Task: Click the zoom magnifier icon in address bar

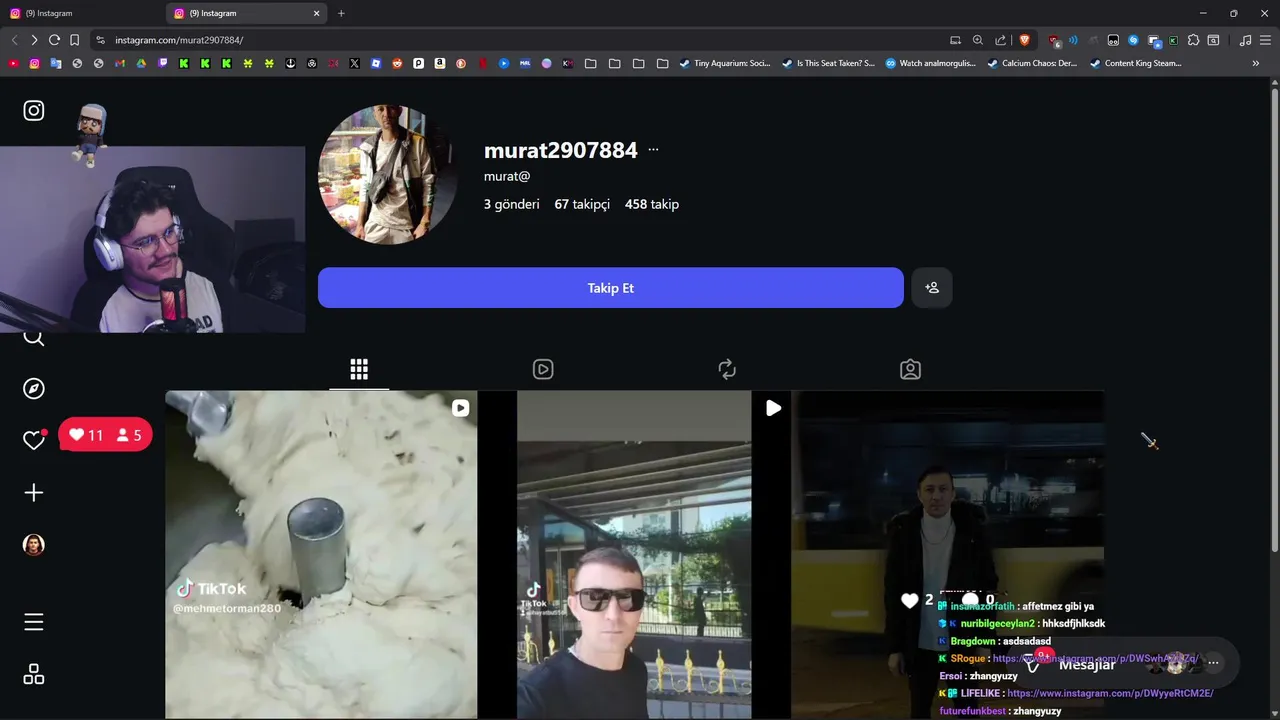Action: (x=978, y=40)
